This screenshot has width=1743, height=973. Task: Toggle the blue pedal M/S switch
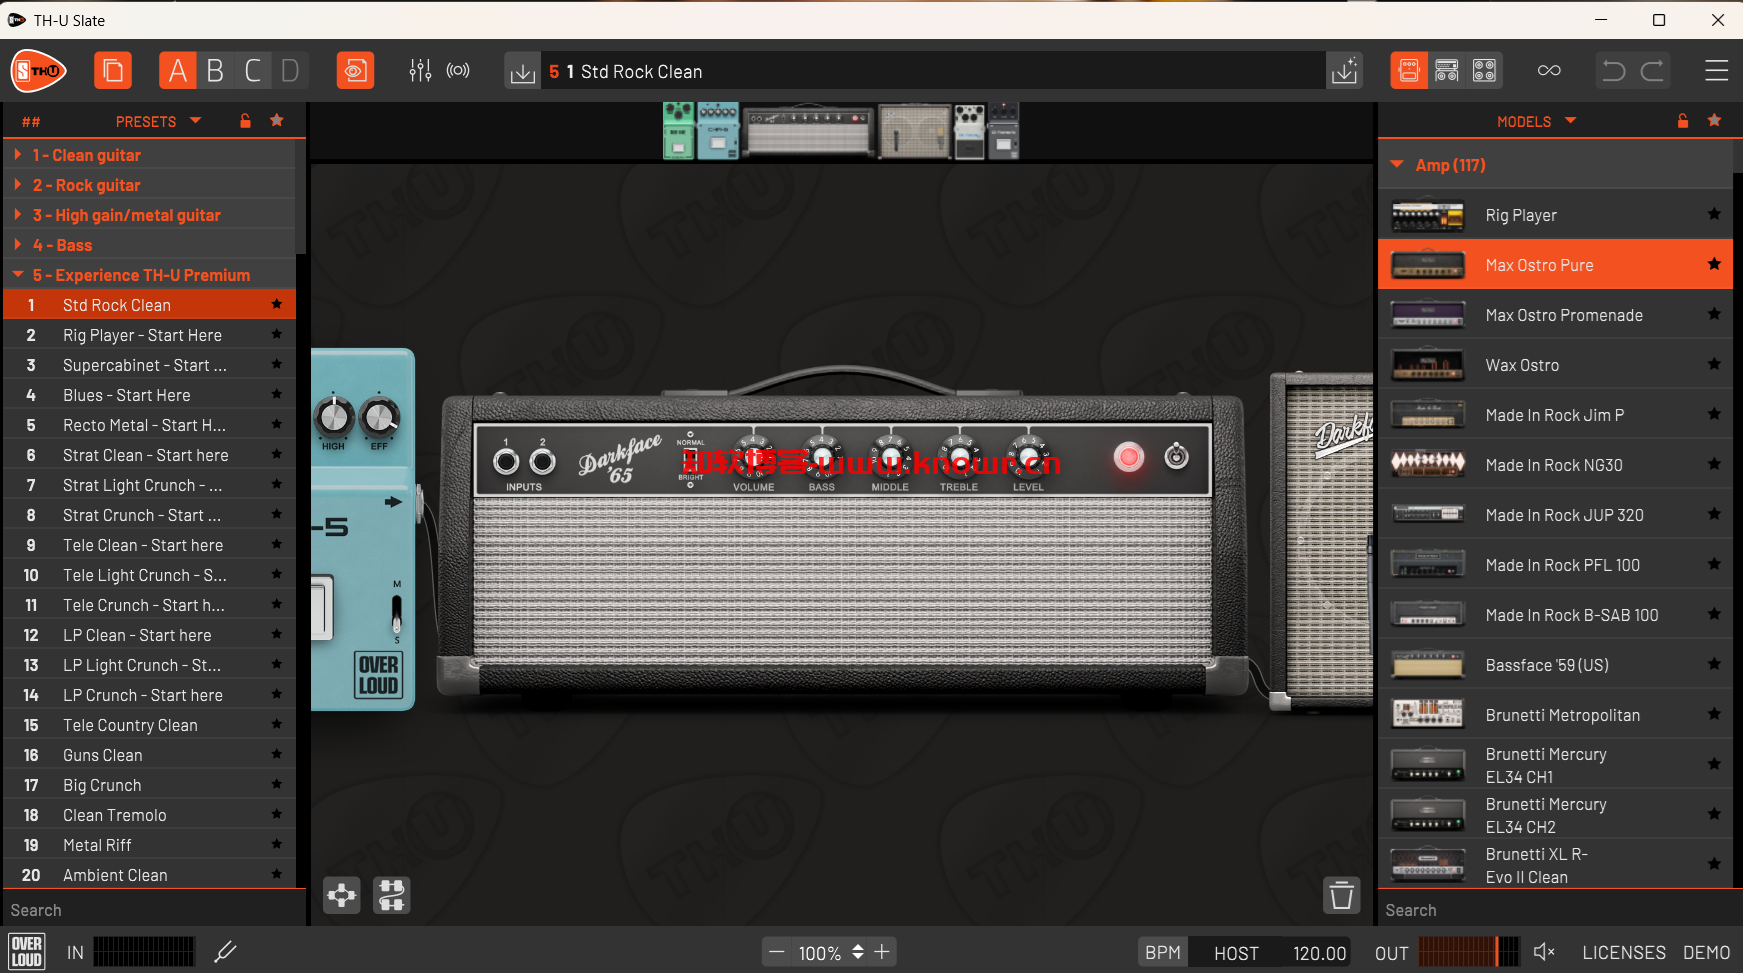coord(397,612)
